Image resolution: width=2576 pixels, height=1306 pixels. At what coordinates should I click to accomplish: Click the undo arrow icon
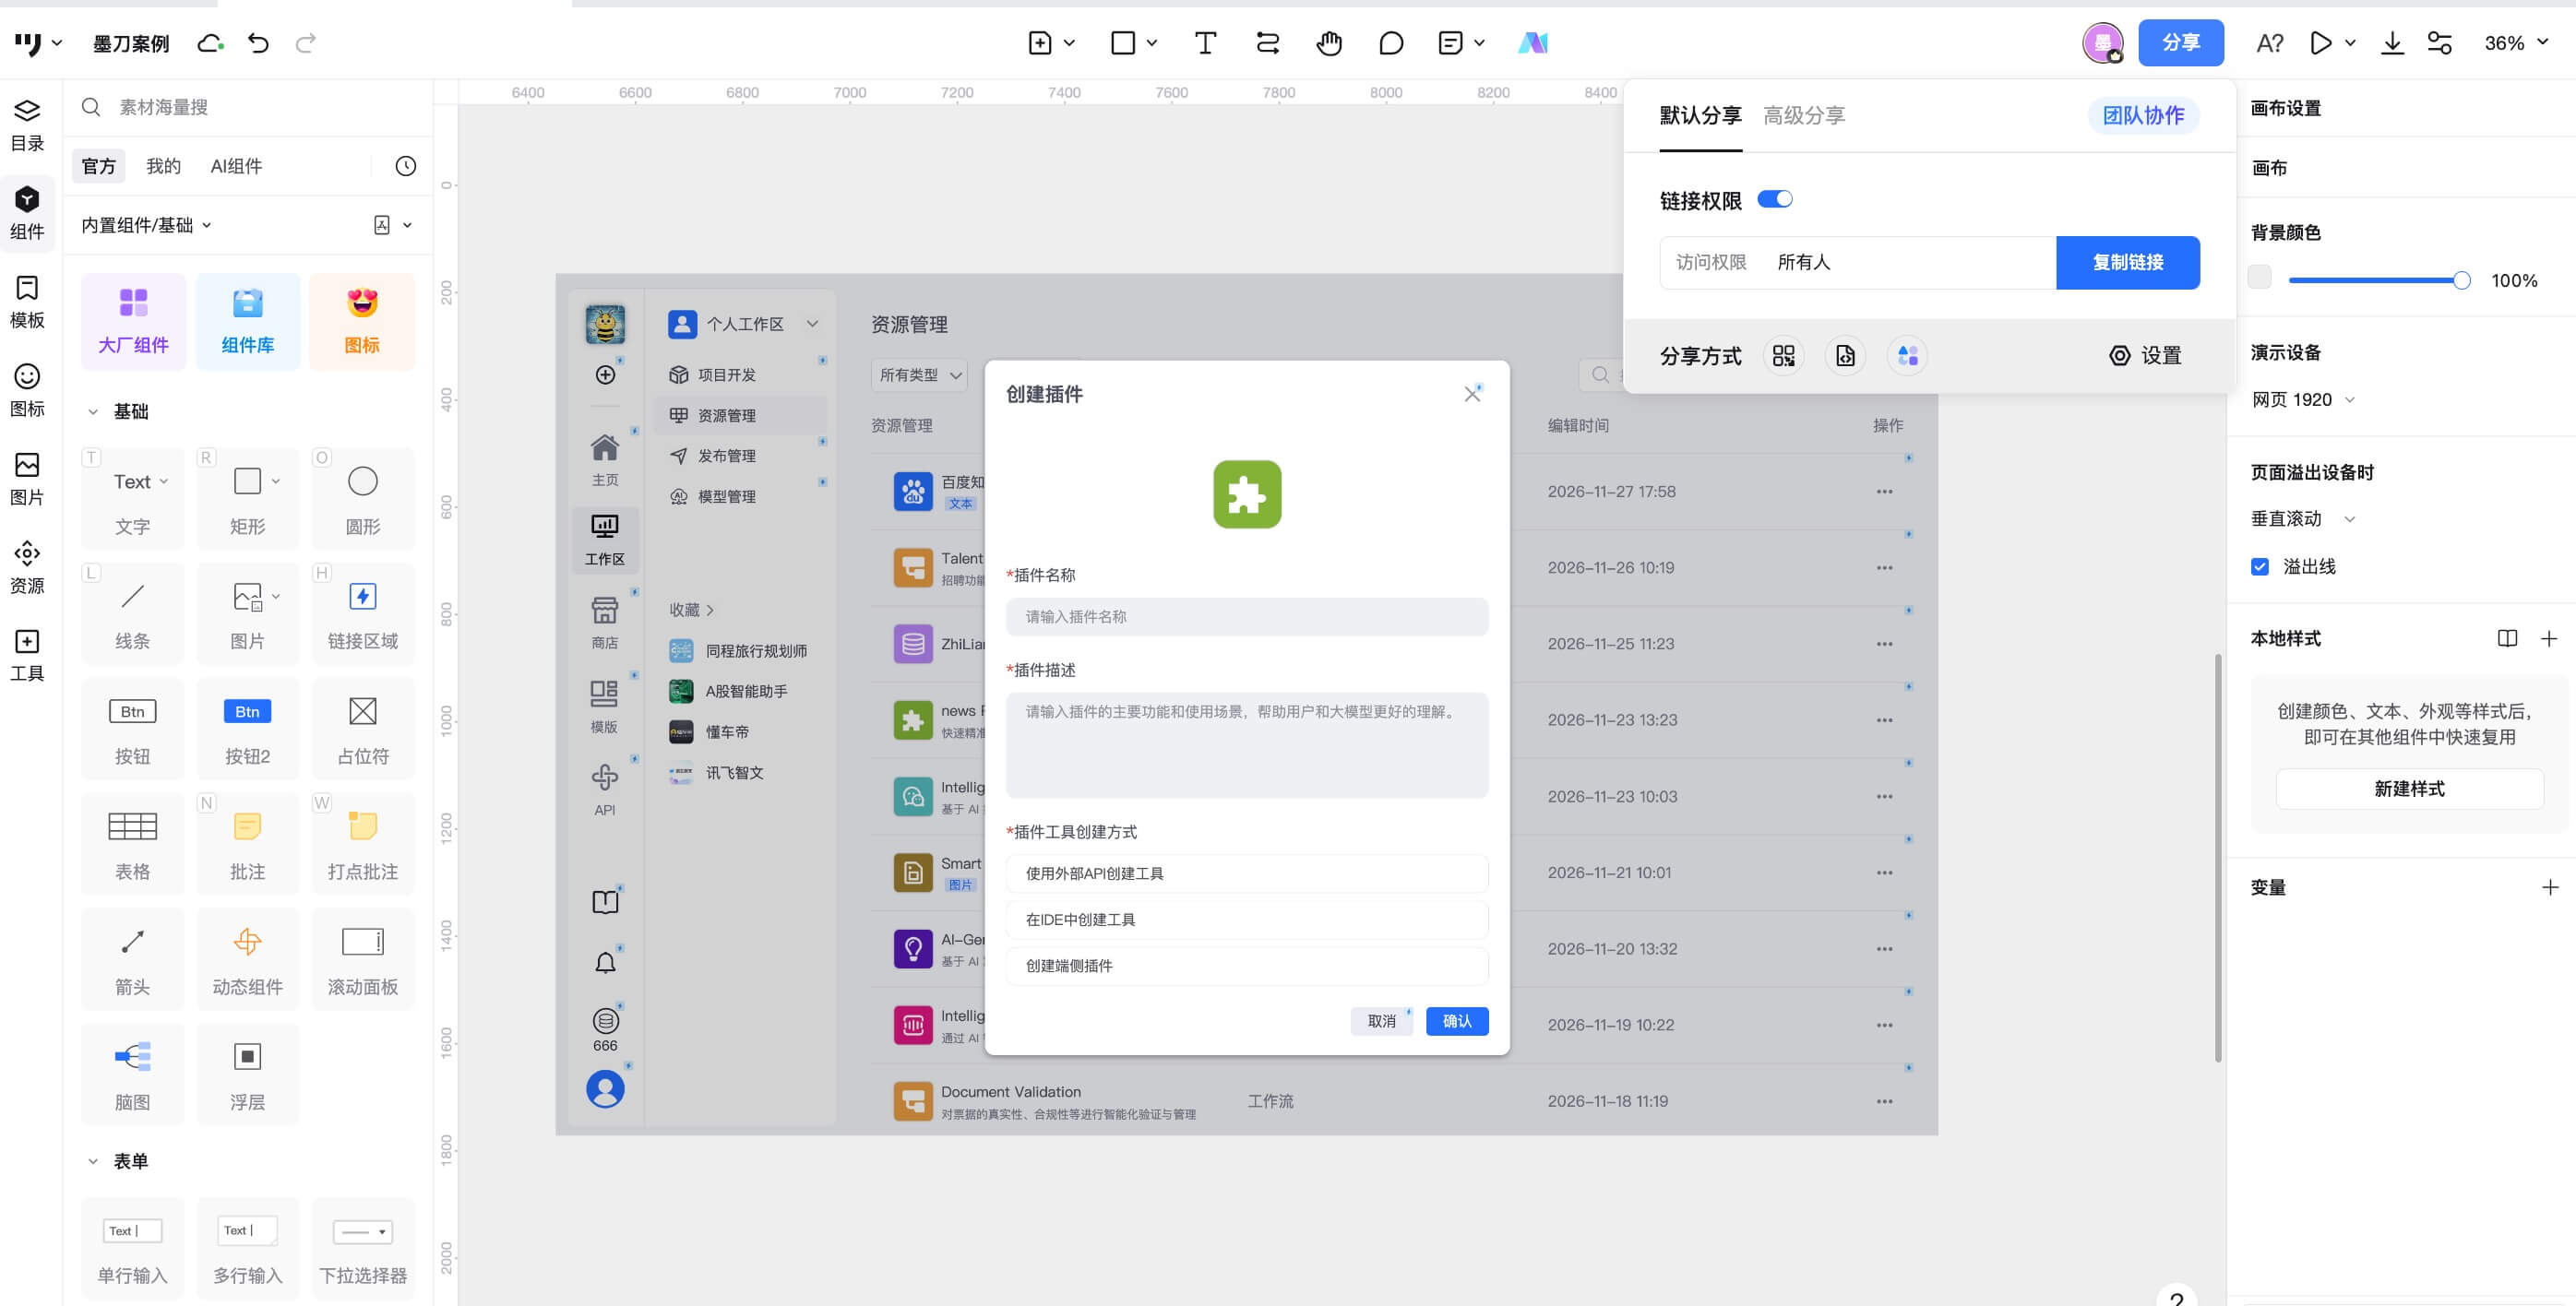(x=258, y=43)
